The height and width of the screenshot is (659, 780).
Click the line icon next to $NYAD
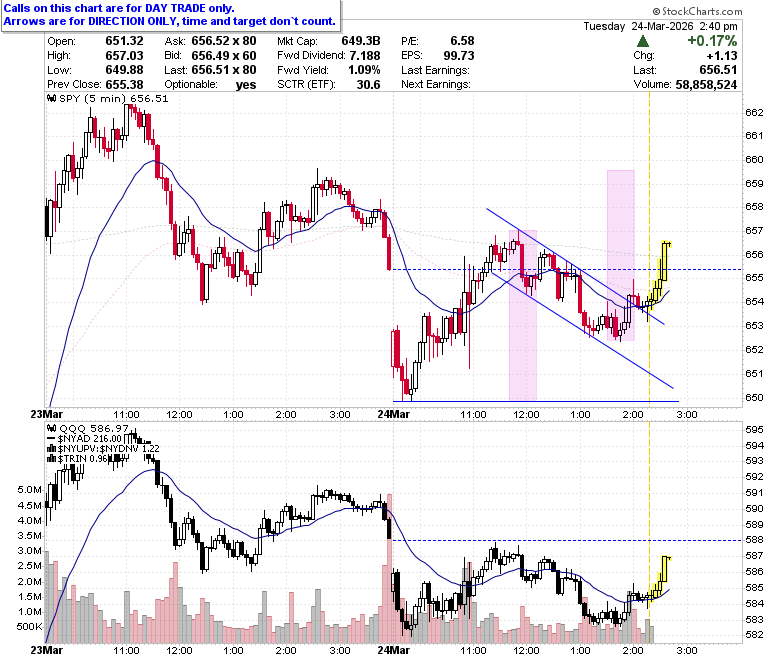point(51,439)
